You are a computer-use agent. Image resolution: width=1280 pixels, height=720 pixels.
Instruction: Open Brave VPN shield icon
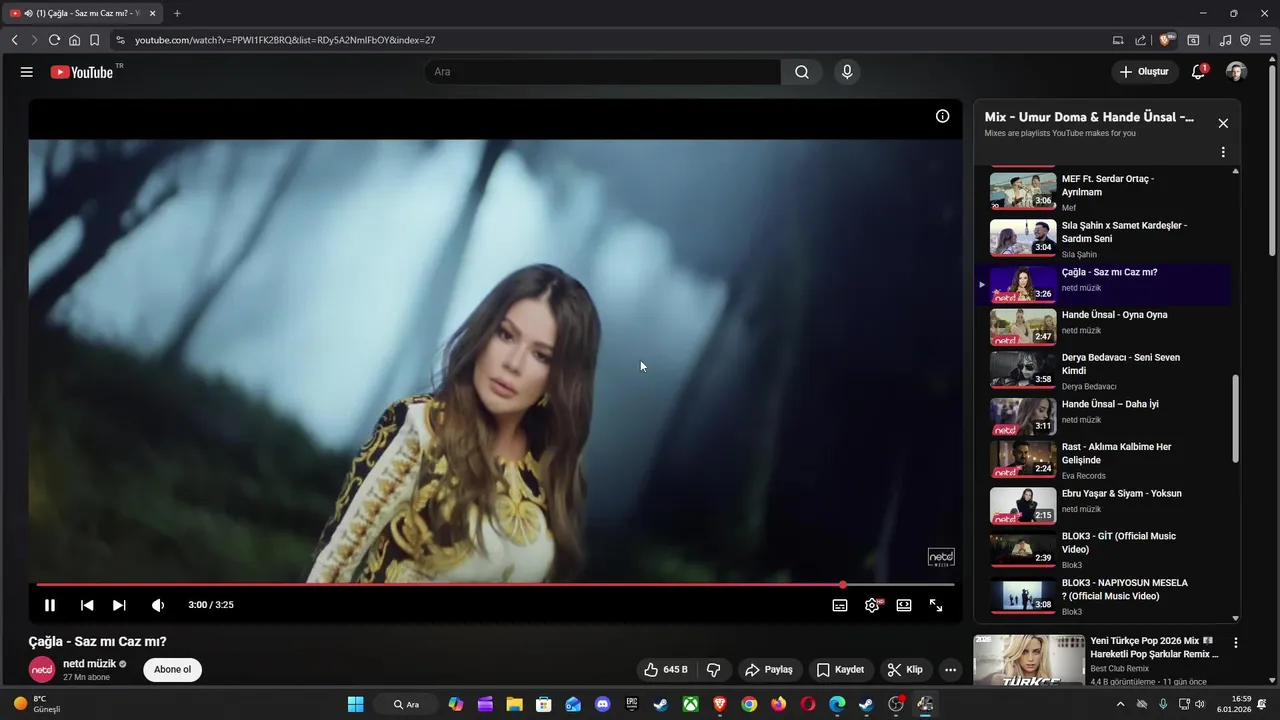(1245, 40)
